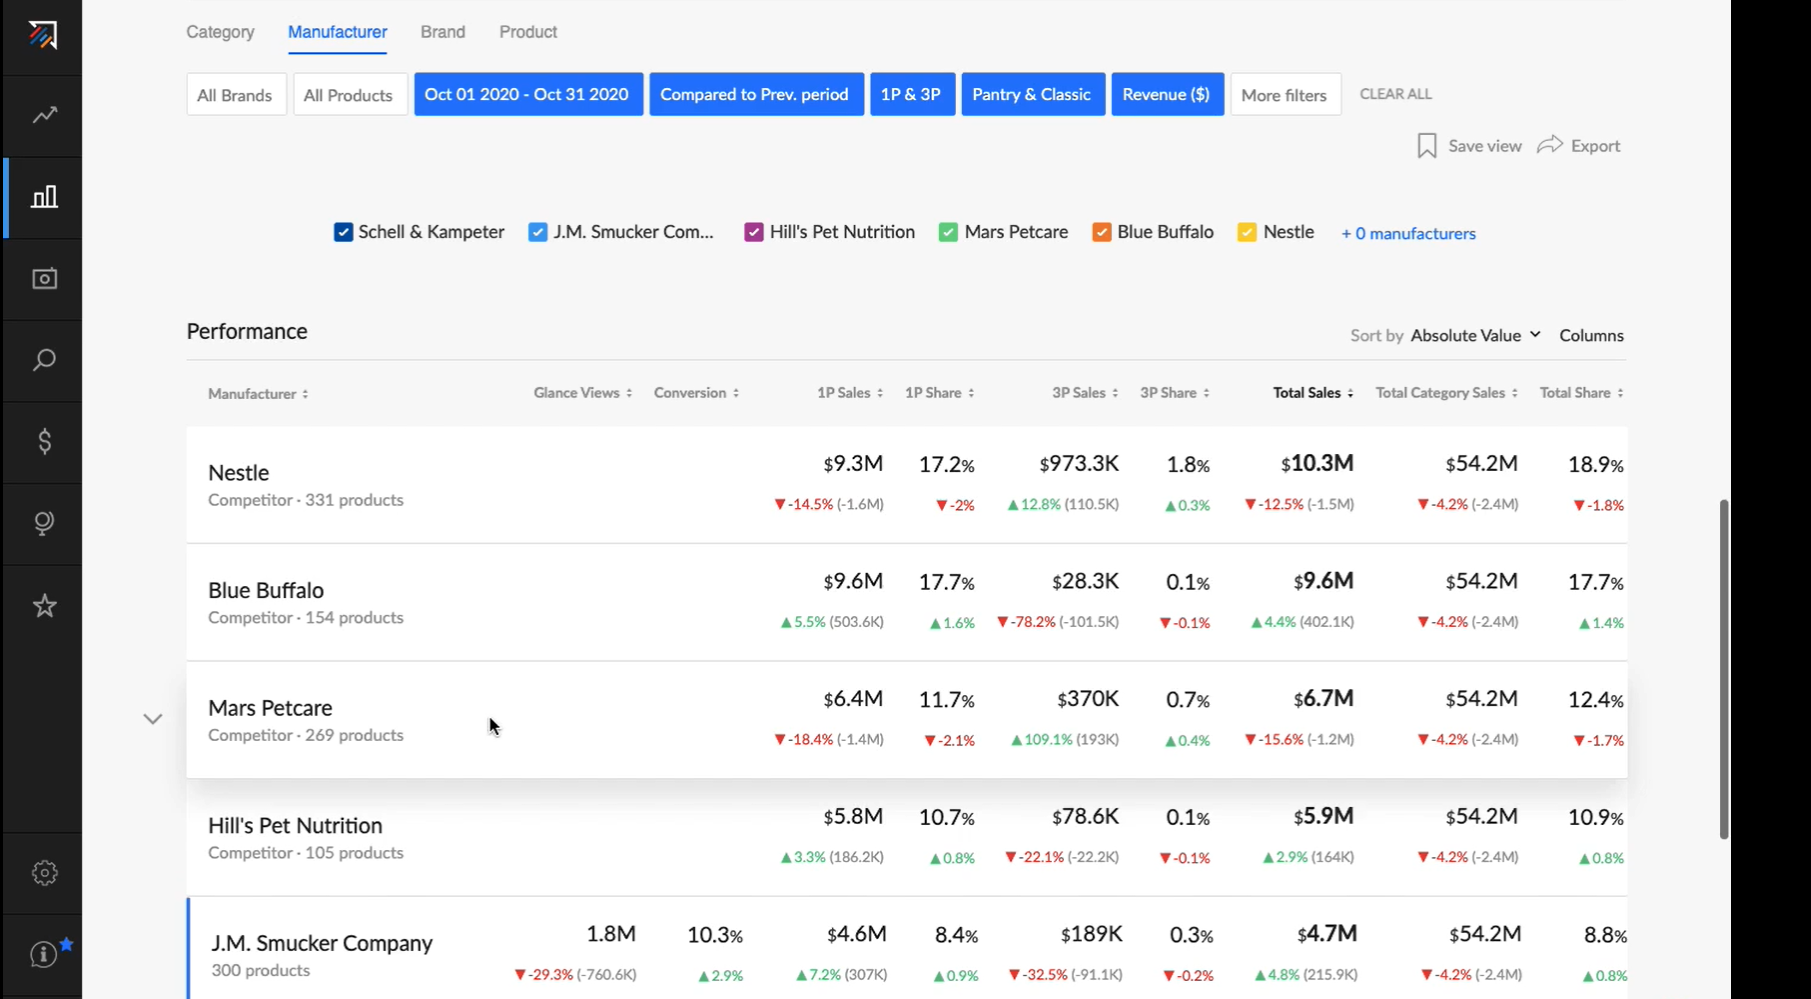The image size is (1811, 999).
Task: Click J.M. Smucker's 10.3% conversion value
Action: tap(715, 935)
